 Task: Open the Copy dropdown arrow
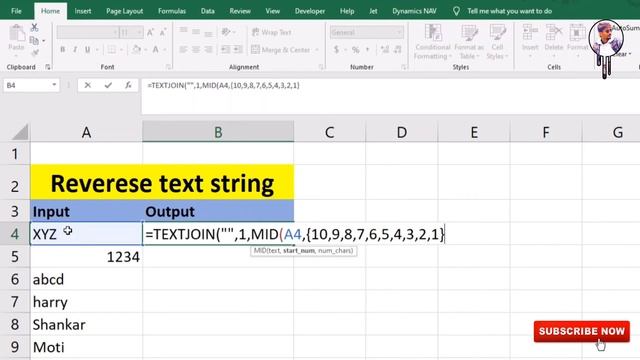(44, 41)
